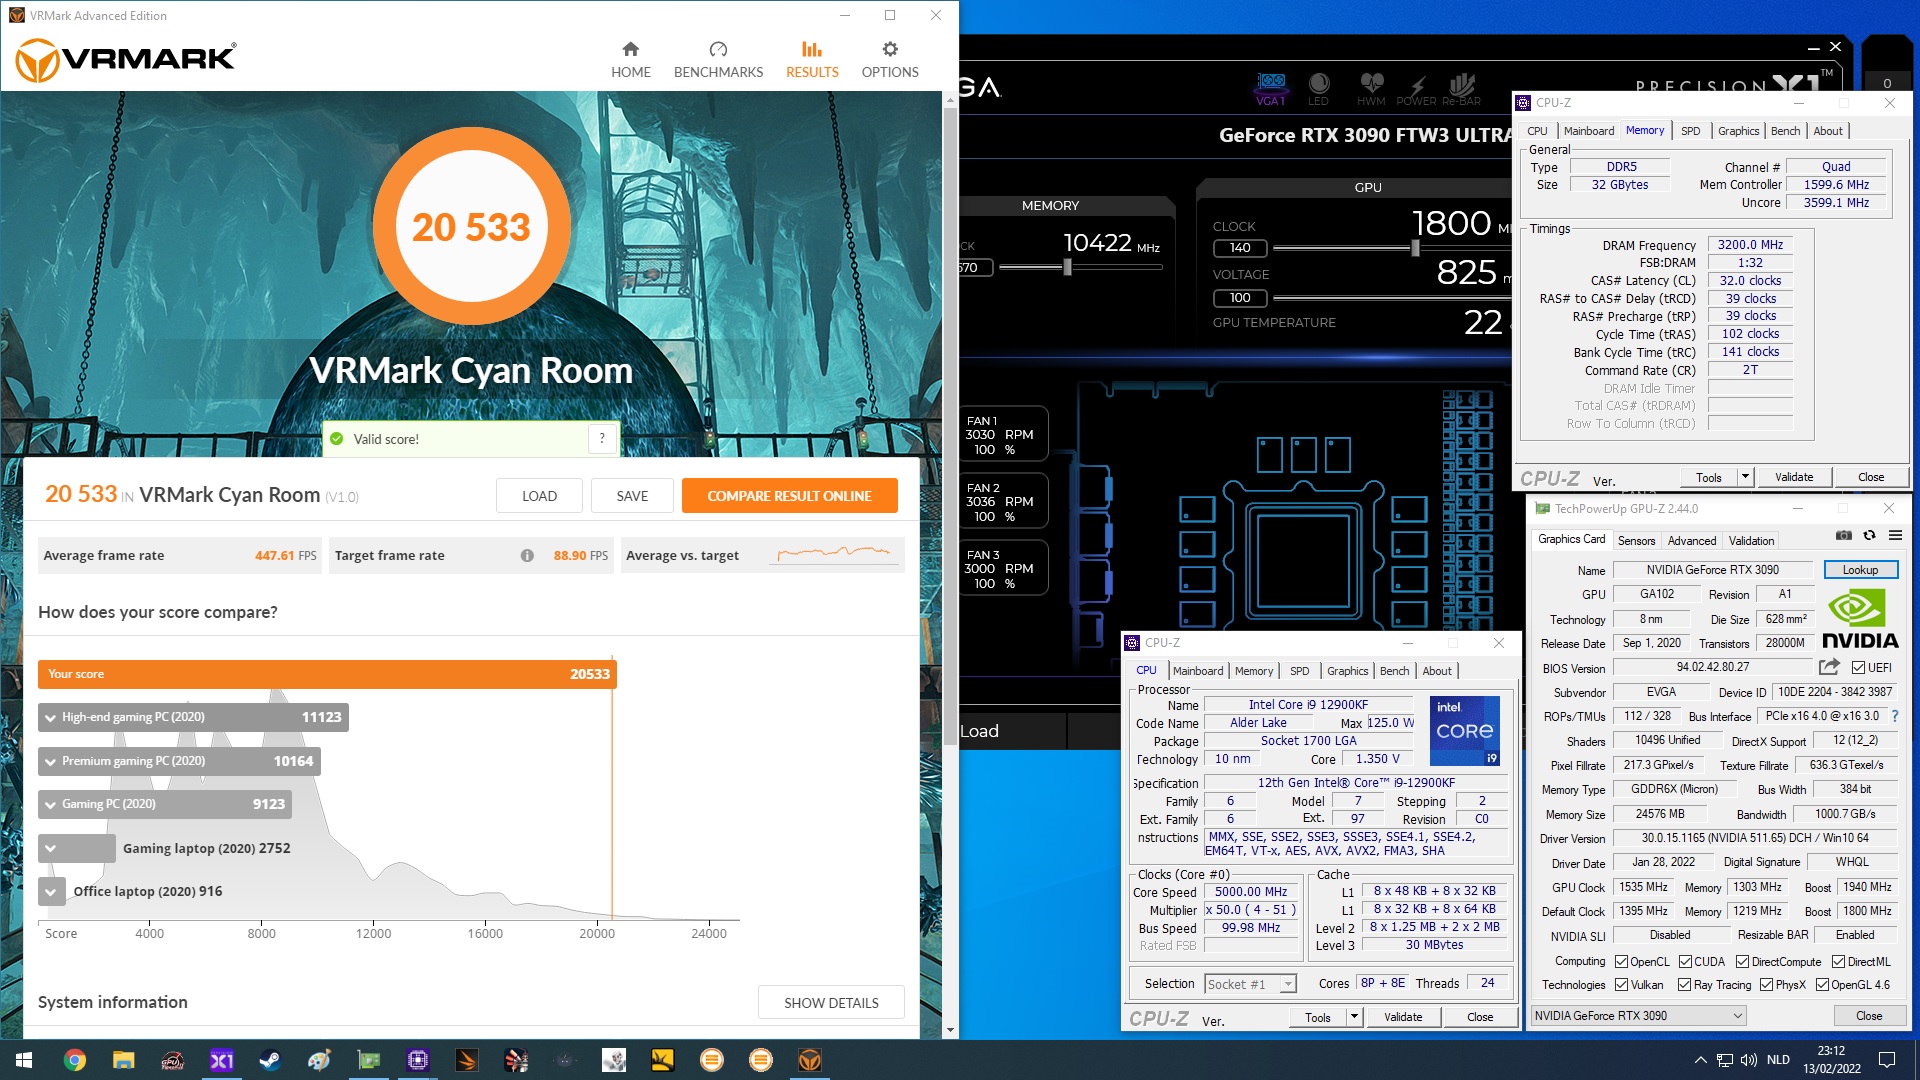
Task: Open the BENCHMARKS section in VRMark
Action: click(718, 60)
